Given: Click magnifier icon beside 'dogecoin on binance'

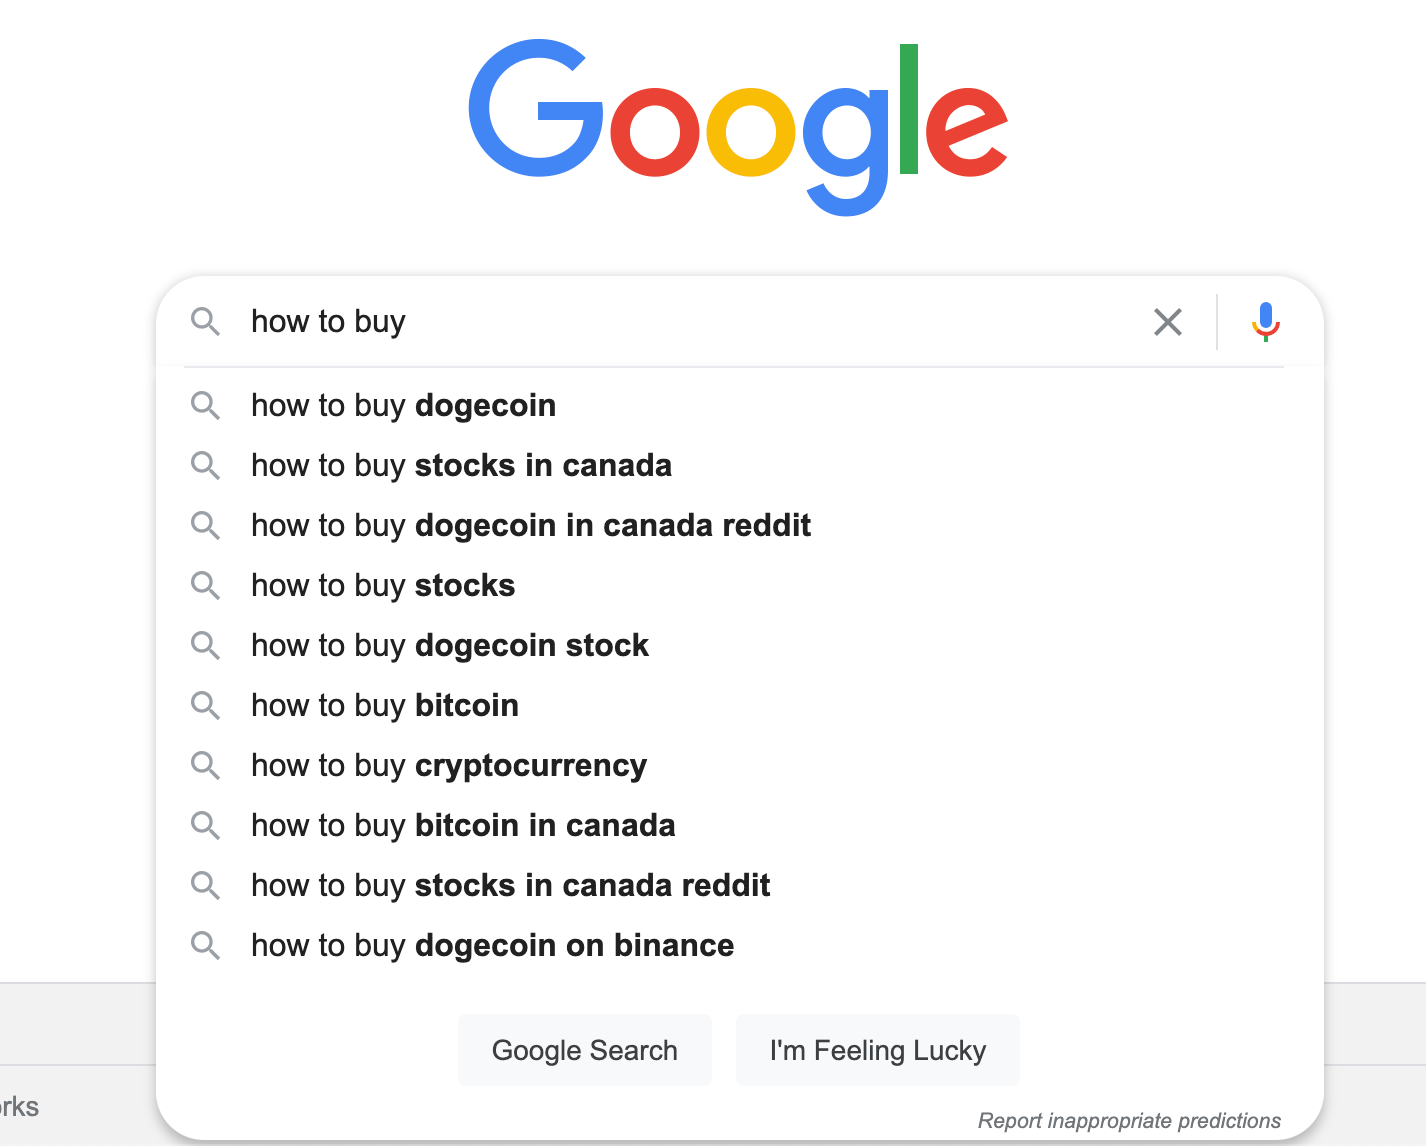Looking at the screenshot, I should tap(205, 945).
